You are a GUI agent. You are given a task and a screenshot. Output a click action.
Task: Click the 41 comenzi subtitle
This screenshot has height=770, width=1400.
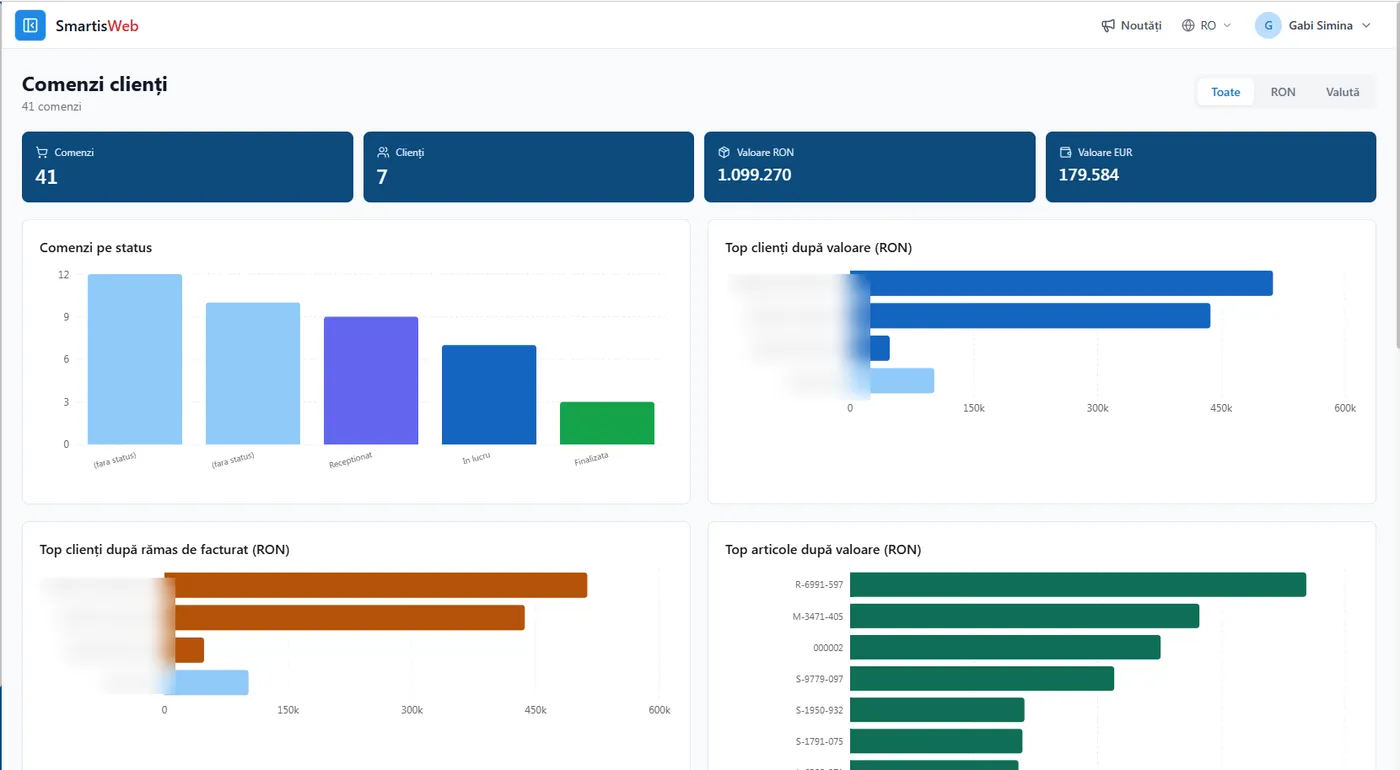[x=51, y=107]
